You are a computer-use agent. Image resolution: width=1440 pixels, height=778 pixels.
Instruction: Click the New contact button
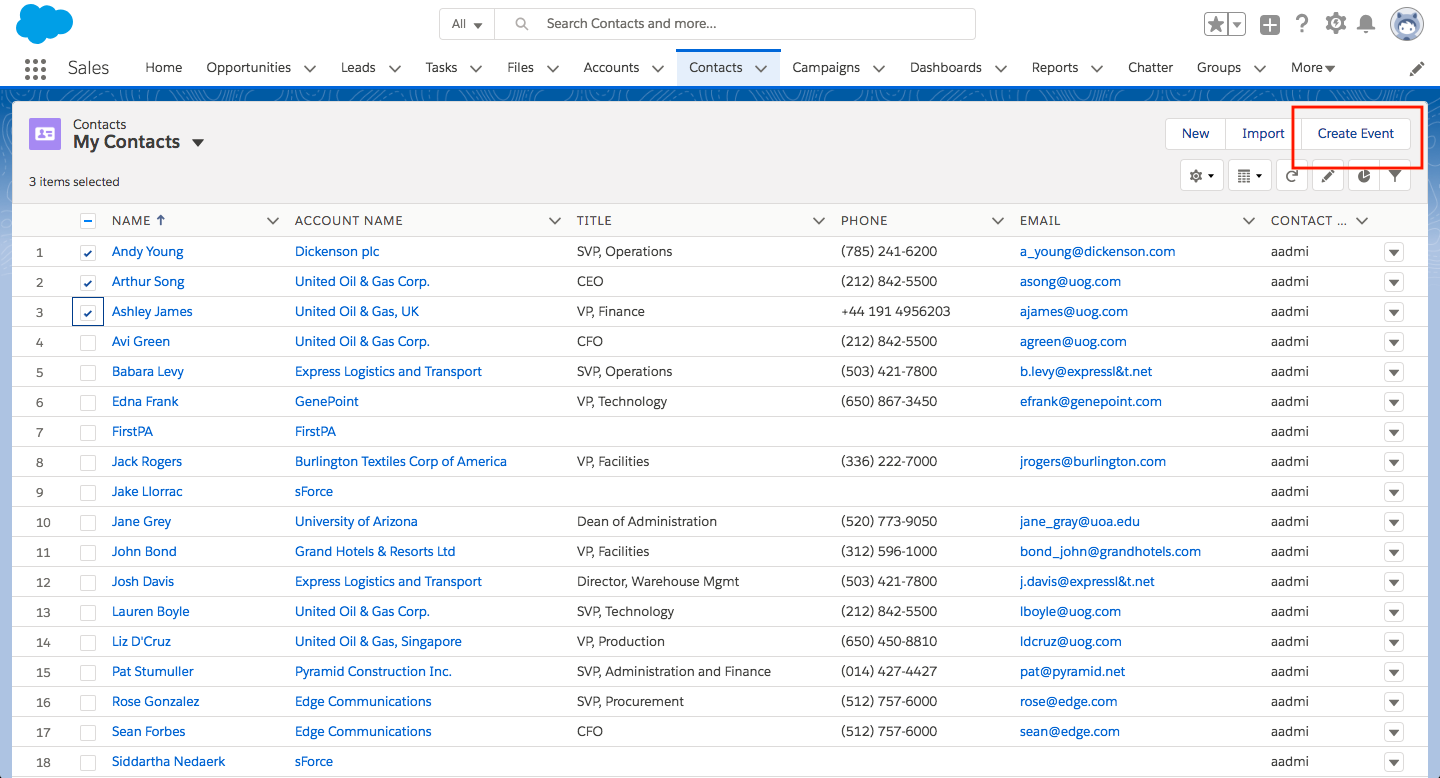(x=1196, y=134)
